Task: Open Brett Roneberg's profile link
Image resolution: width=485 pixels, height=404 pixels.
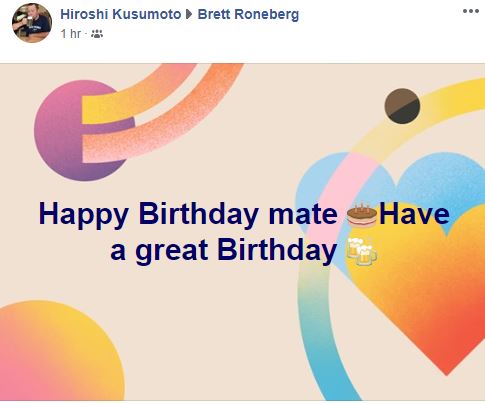Action: pyautogui.click(x=248, y=14)
